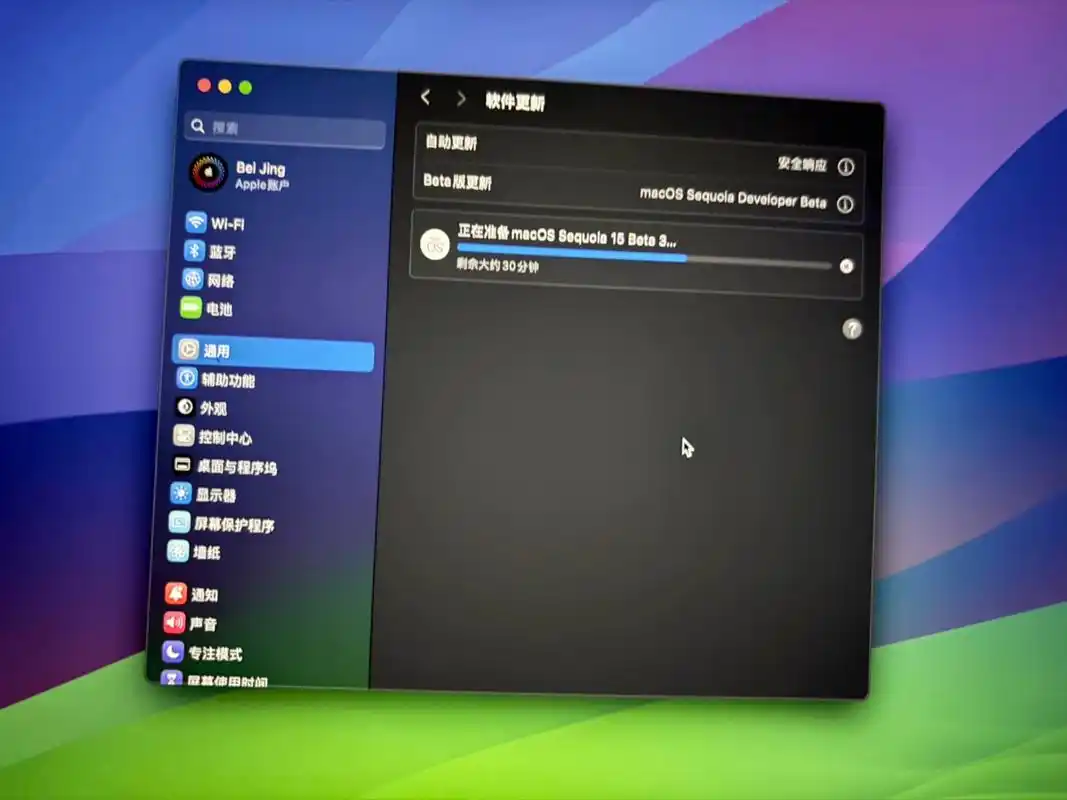Open the Screen Time hourglass icon
1067x800 pixels.
[x=171, y=678]
